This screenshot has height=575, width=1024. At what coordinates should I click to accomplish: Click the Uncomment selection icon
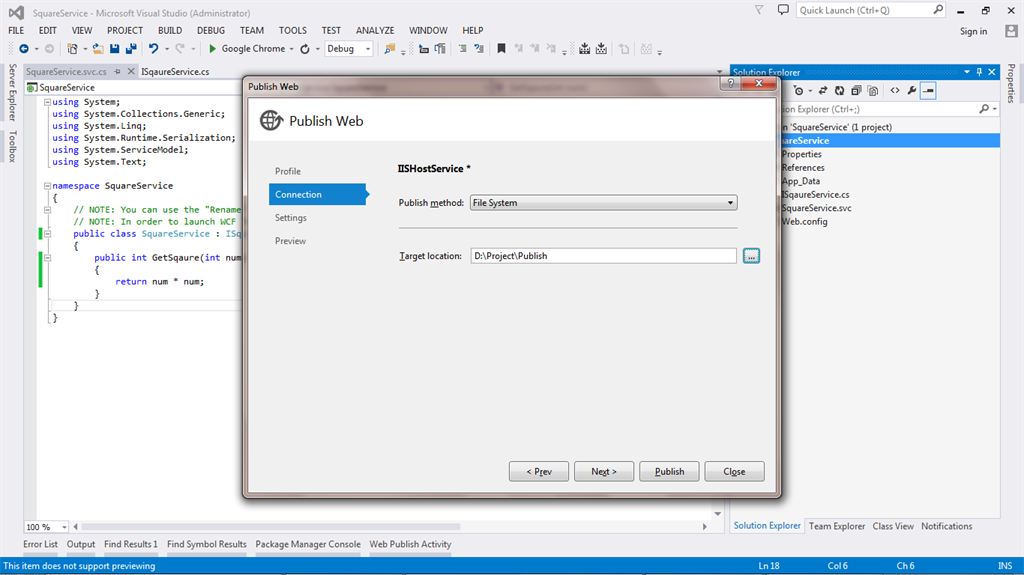(479, 49)
